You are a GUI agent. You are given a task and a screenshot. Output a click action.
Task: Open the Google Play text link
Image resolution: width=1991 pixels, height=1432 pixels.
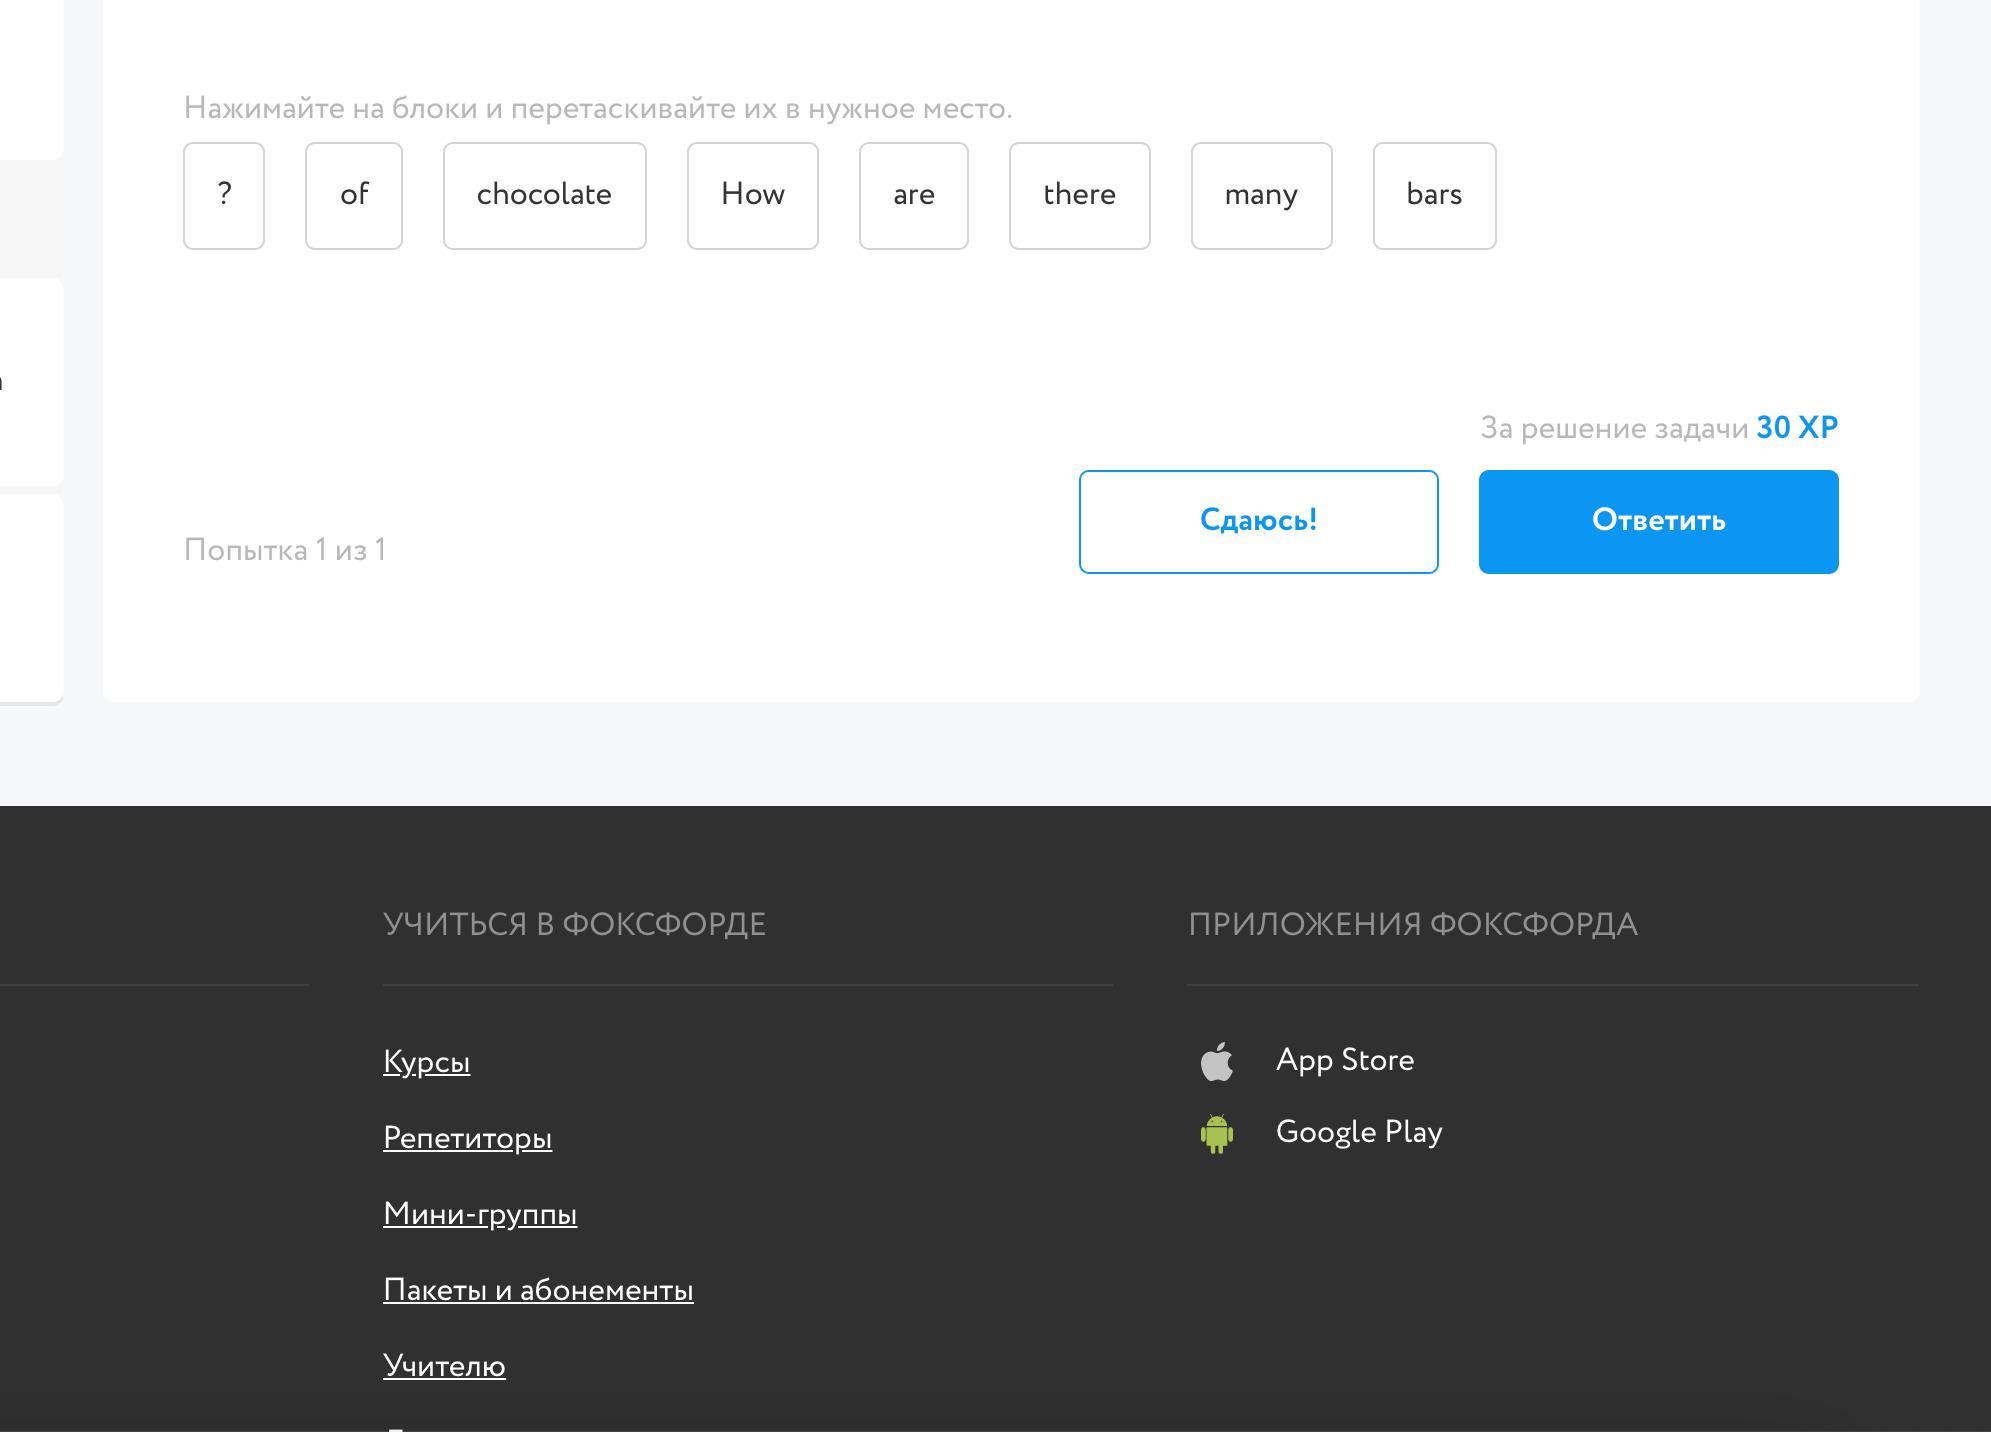pyautogui.click(x=1358, y=1132)
